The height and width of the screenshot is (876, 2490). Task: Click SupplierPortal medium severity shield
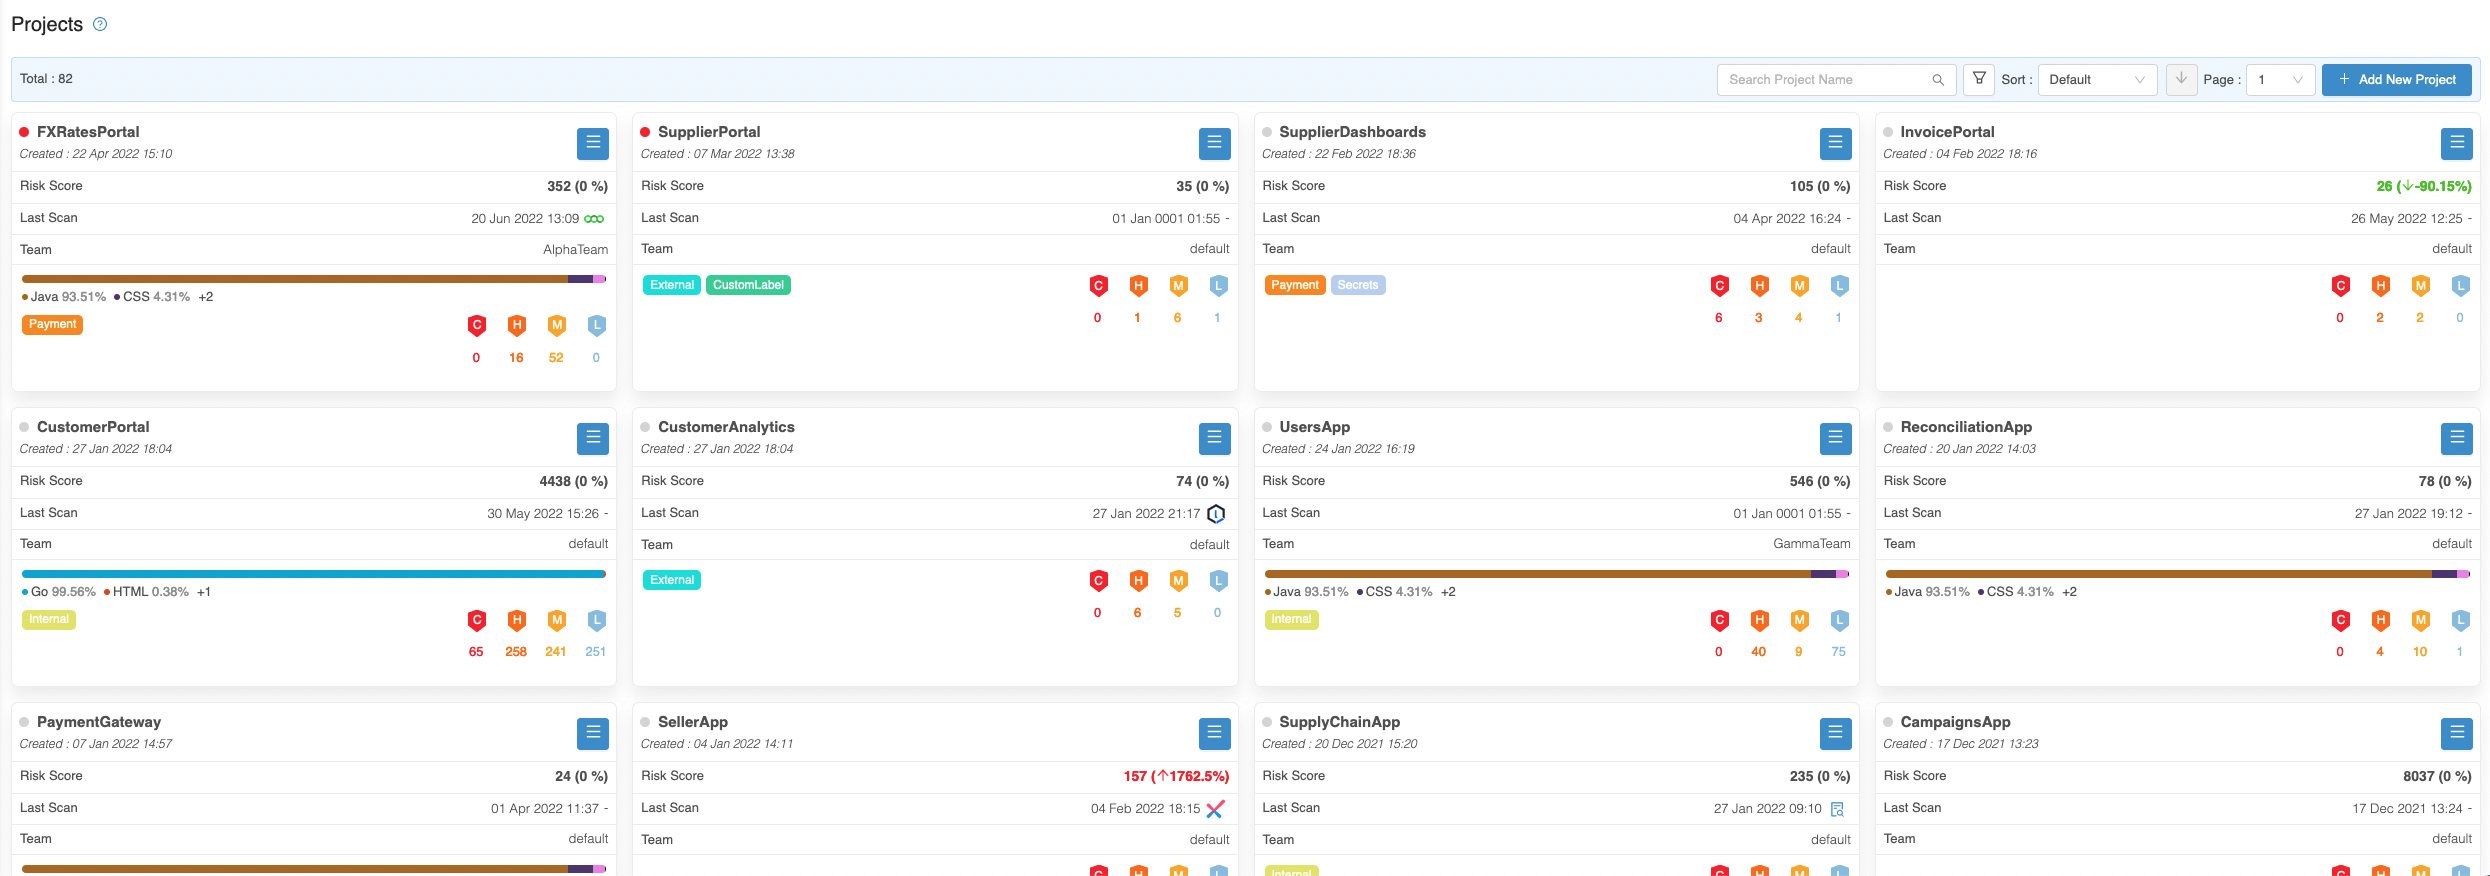point(1178,286)
